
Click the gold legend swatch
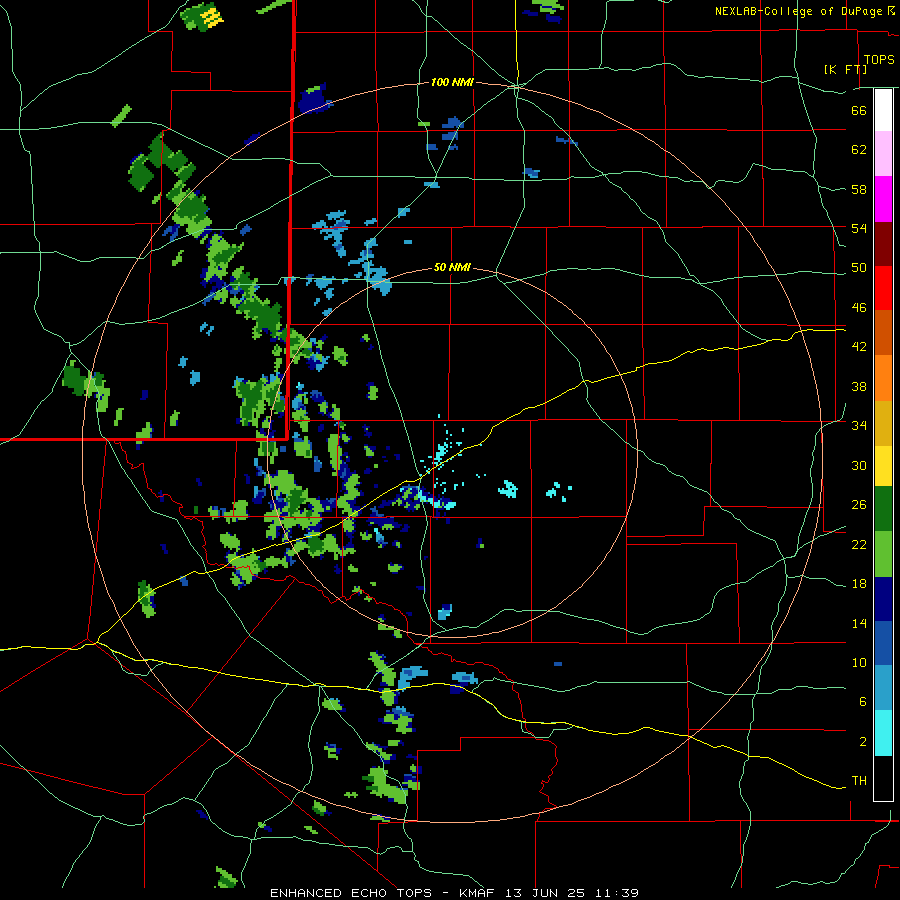pos(883,423)
